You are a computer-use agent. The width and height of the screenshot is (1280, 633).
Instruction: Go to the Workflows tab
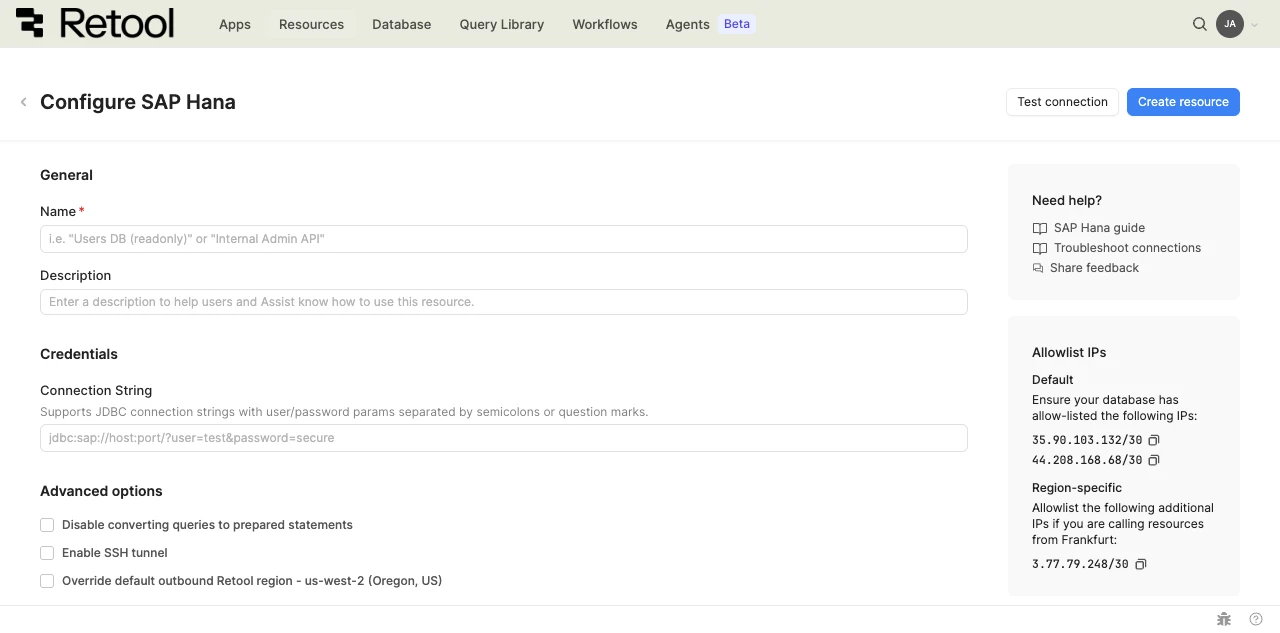click(x=605, y=24)
